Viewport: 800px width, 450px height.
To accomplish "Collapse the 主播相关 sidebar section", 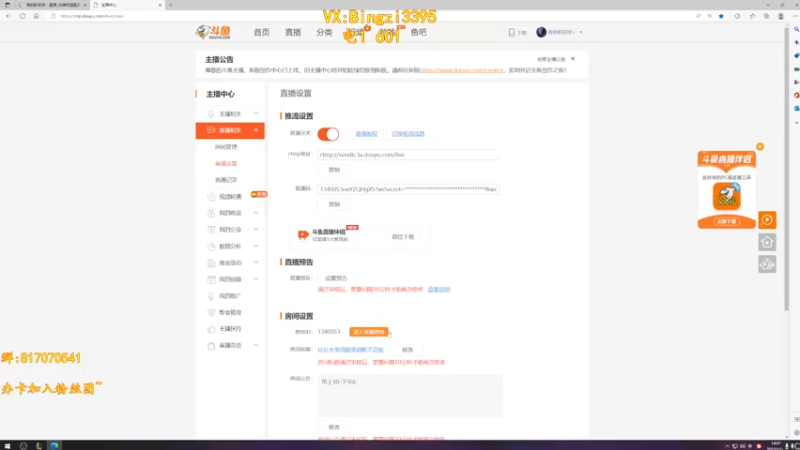I will pyautogui.click(x=256, y=114).
